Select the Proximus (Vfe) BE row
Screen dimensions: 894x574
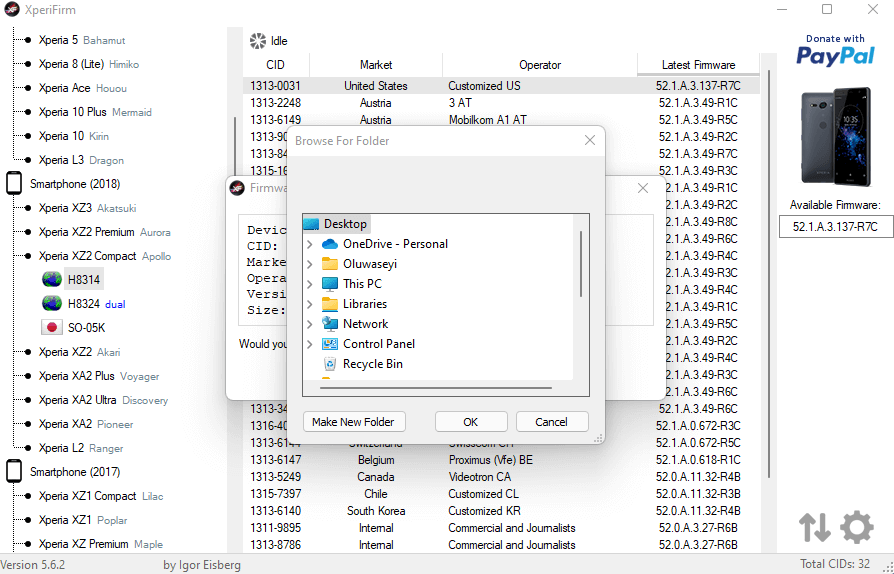pos(501,459)
